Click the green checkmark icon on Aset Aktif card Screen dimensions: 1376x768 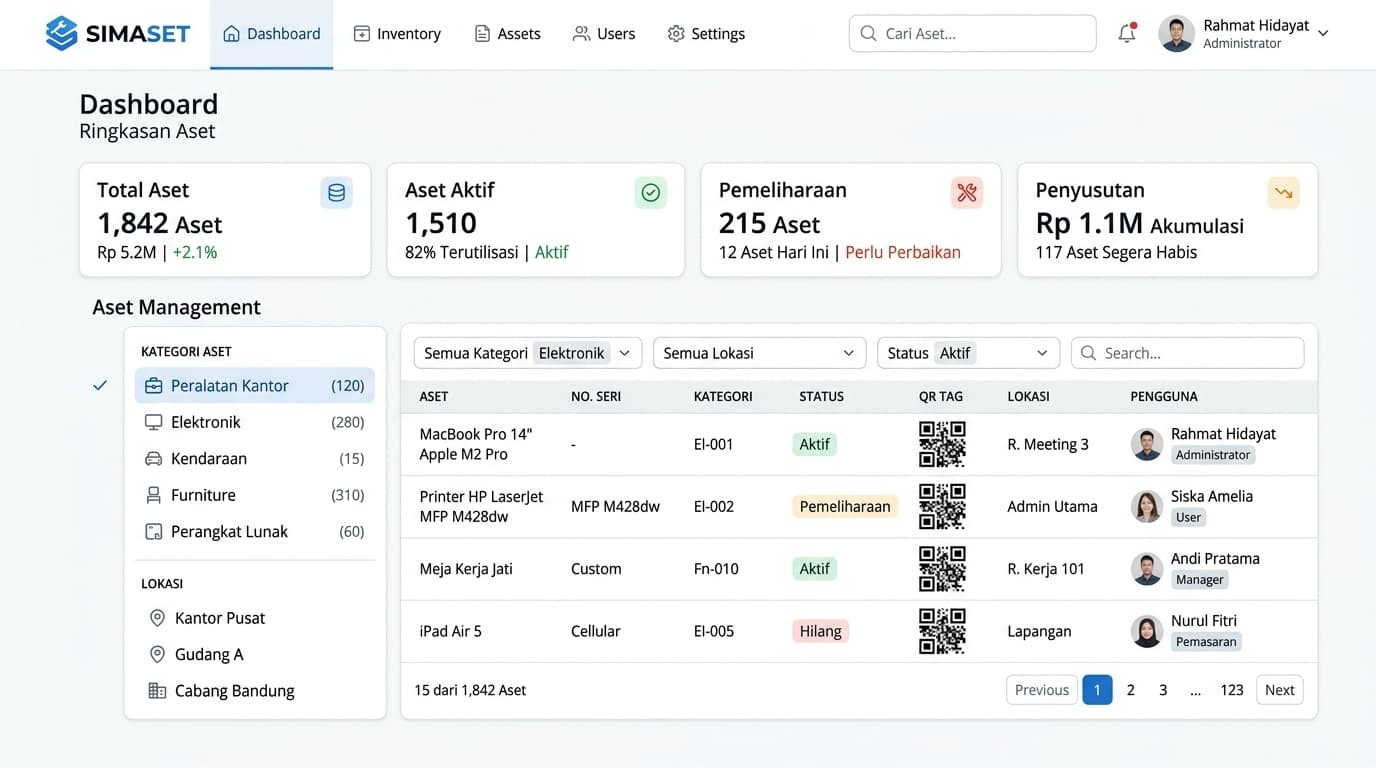click(651, 192)
